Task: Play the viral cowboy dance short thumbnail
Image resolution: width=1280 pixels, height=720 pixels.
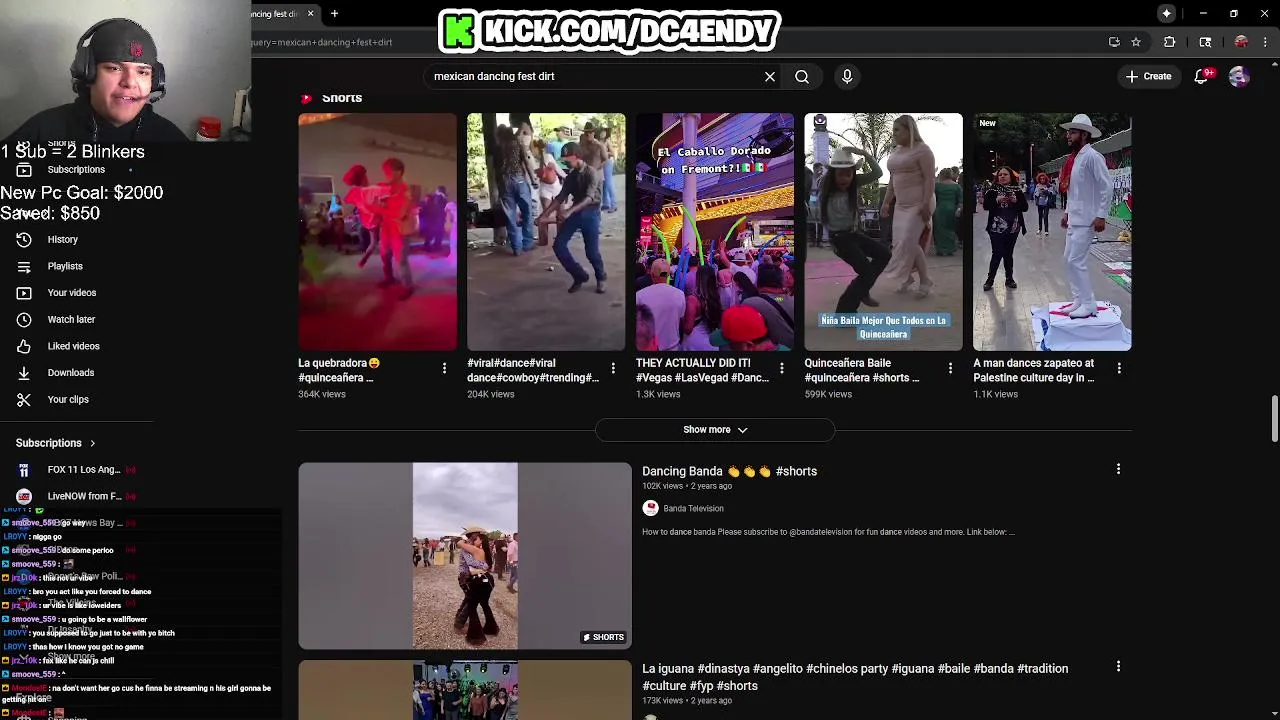Action: 546,232
